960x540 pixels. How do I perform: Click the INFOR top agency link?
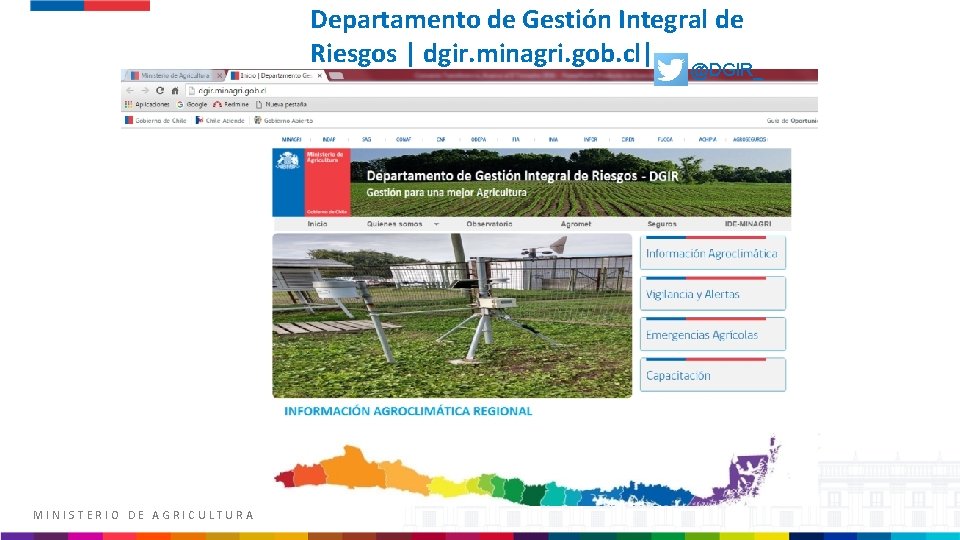coord(590,140)
